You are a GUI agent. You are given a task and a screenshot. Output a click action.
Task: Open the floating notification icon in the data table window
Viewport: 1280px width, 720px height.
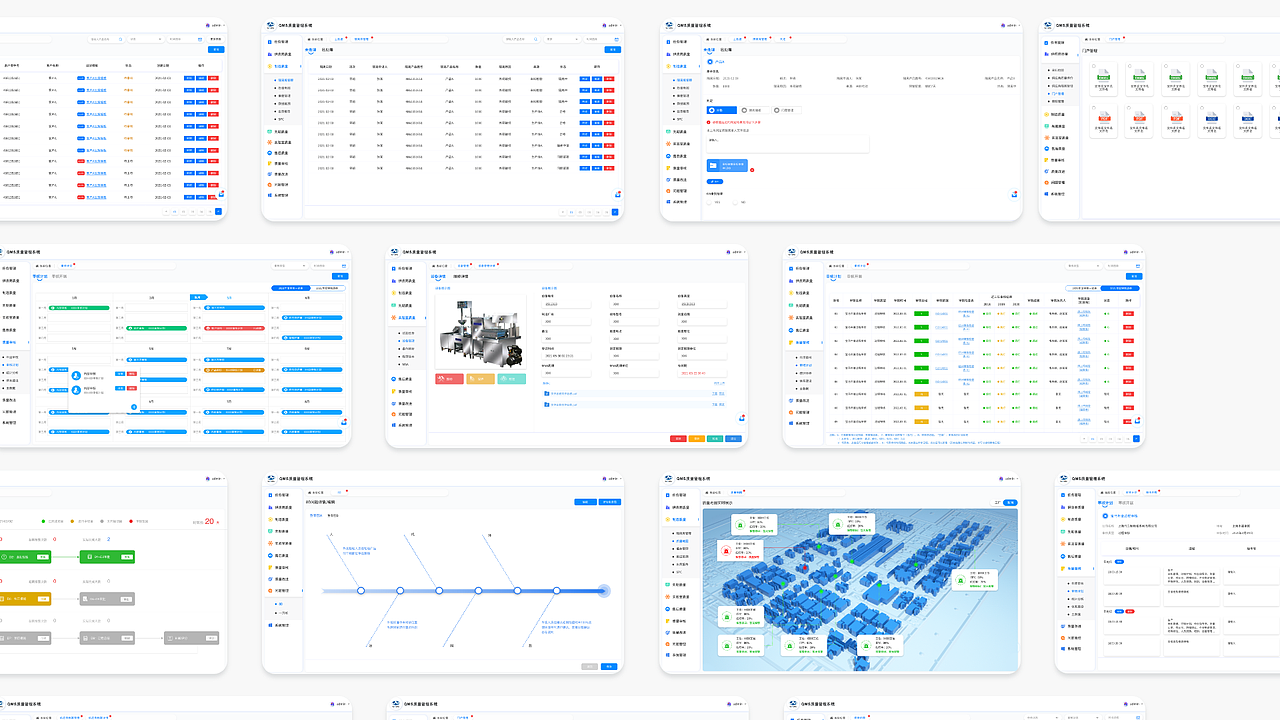point(617,195)
